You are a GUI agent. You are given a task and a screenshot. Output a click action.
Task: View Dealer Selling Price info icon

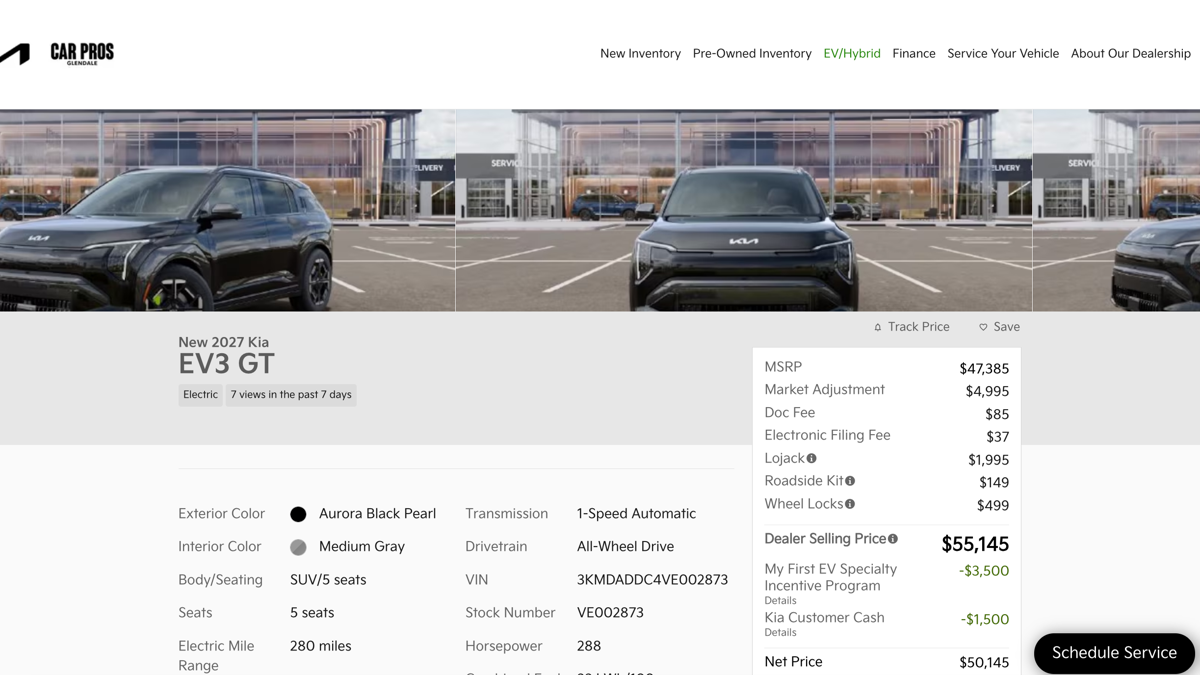(x=893, y=539)
